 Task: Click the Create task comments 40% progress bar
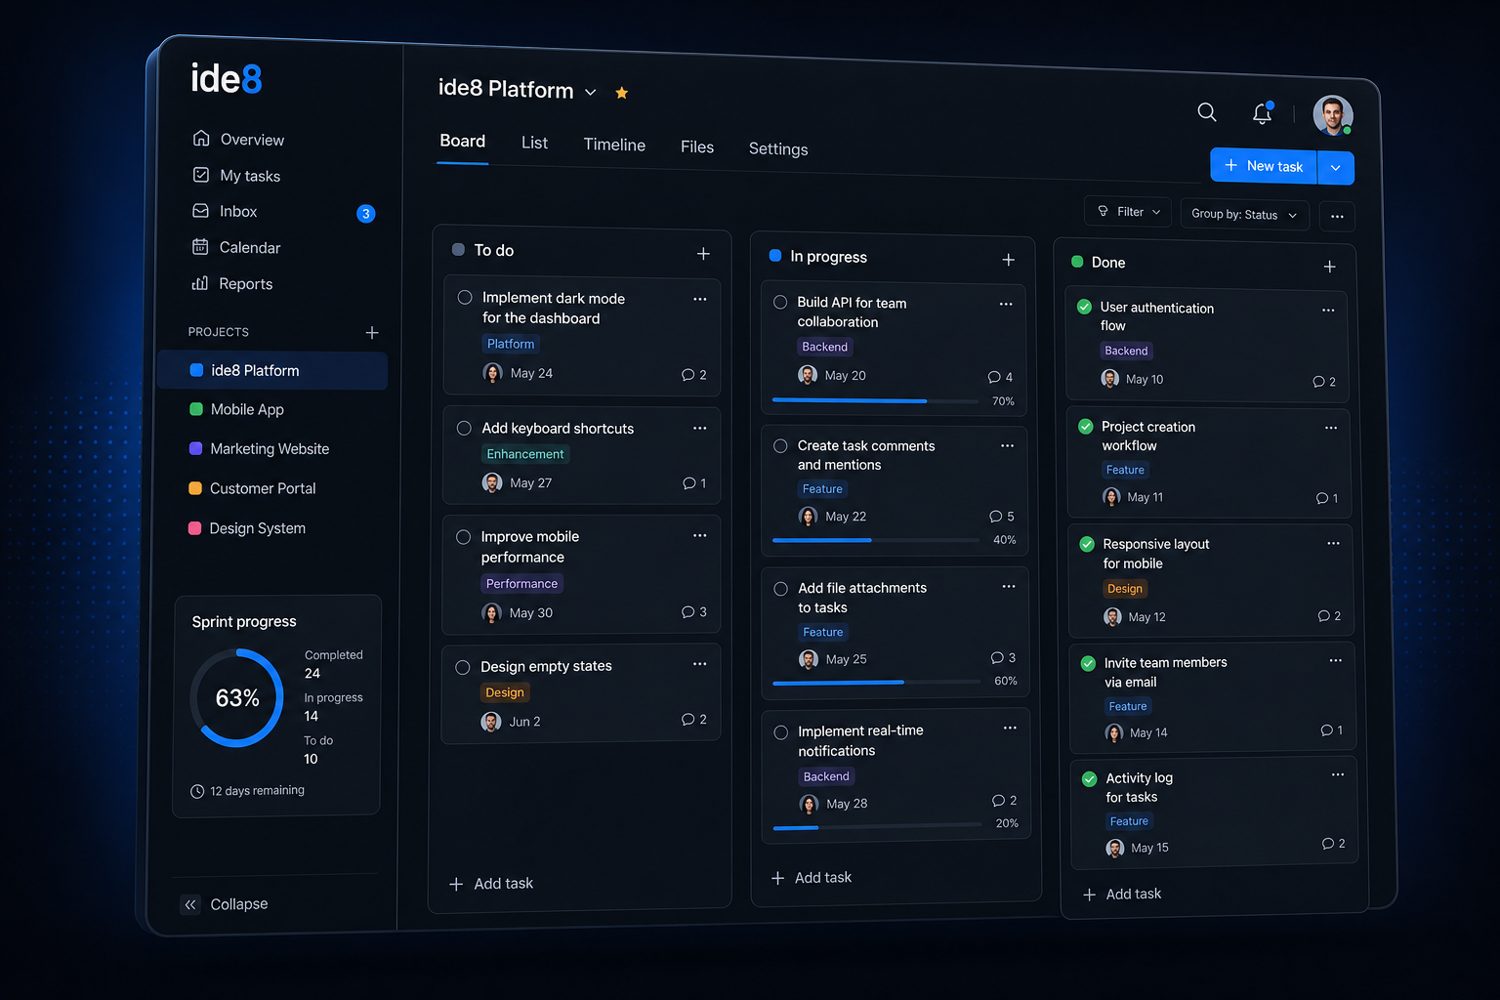click(876, 540)
